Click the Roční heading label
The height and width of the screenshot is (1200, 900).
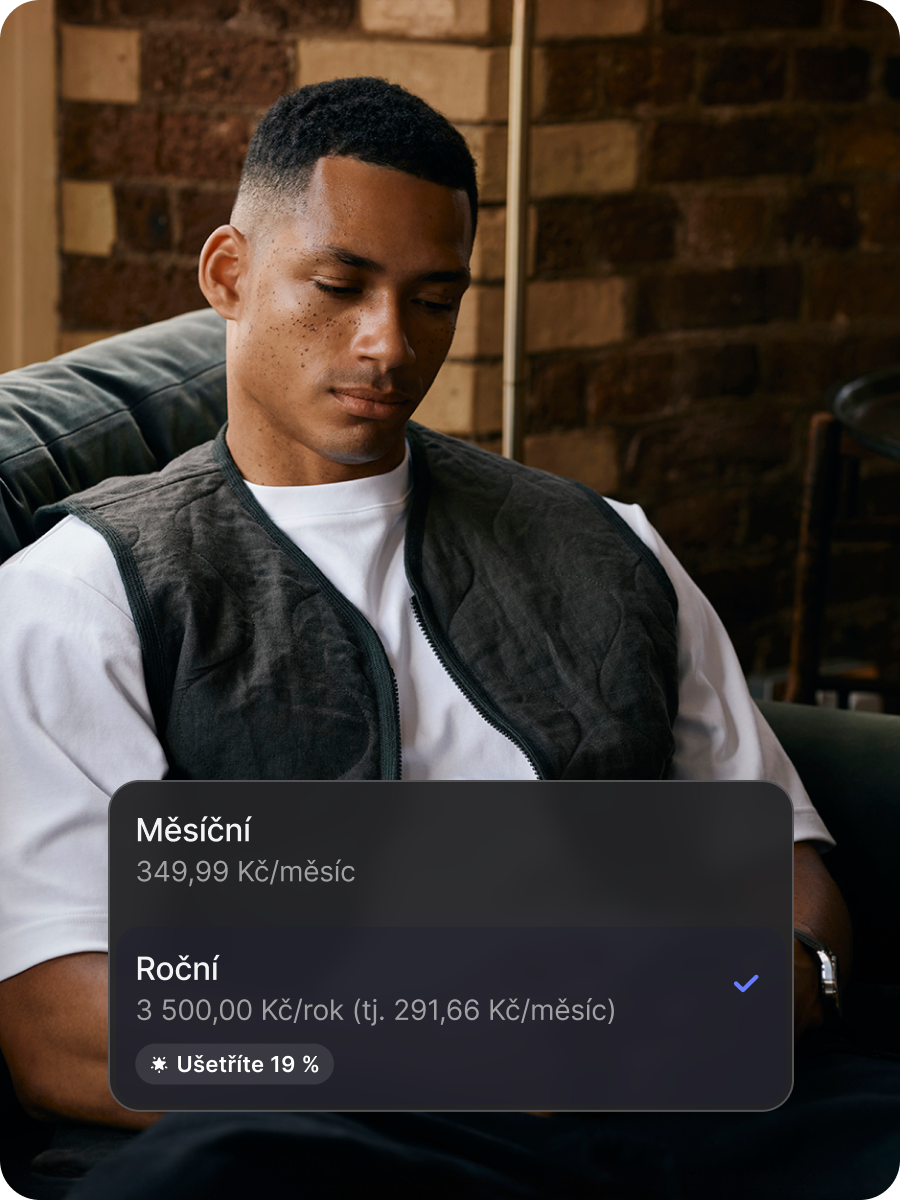177,968
